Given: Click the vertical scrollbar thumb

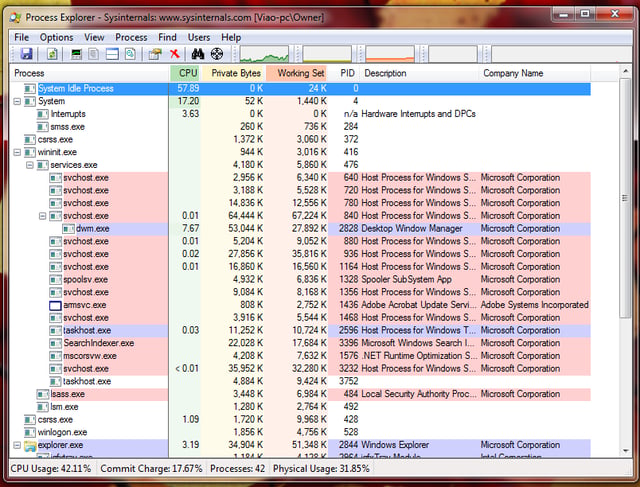Looking at the screenshot, I should point(625,198).
